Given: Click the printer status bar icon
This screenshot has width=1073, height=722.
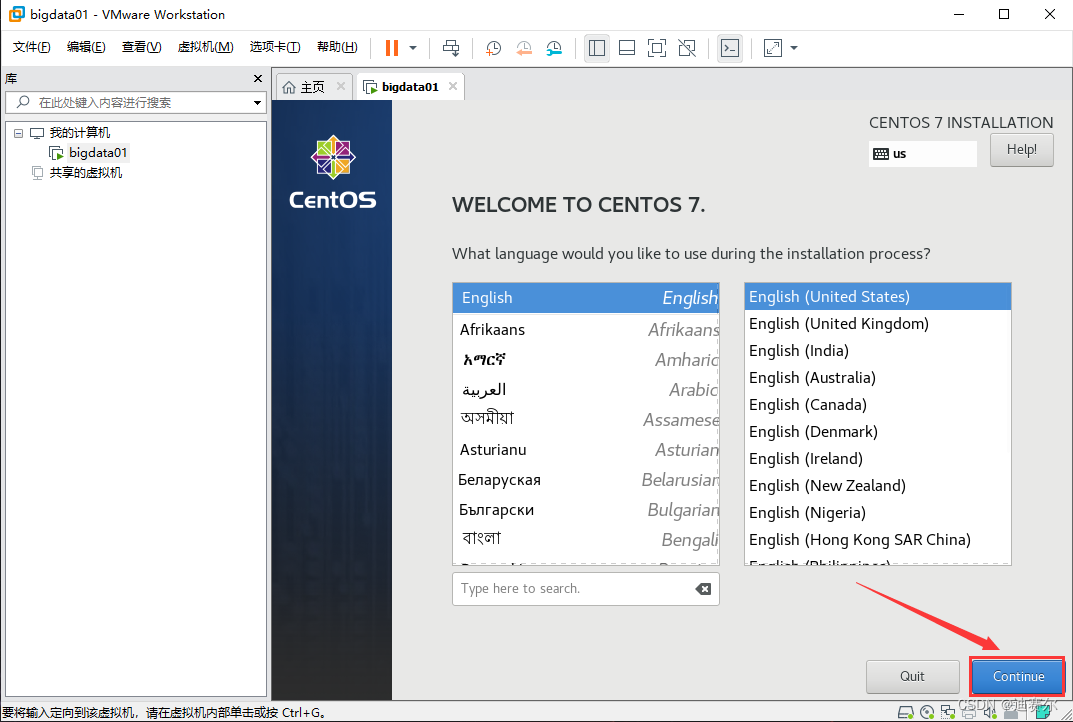Looking at the screenshot, I should (x=969, y=712).
